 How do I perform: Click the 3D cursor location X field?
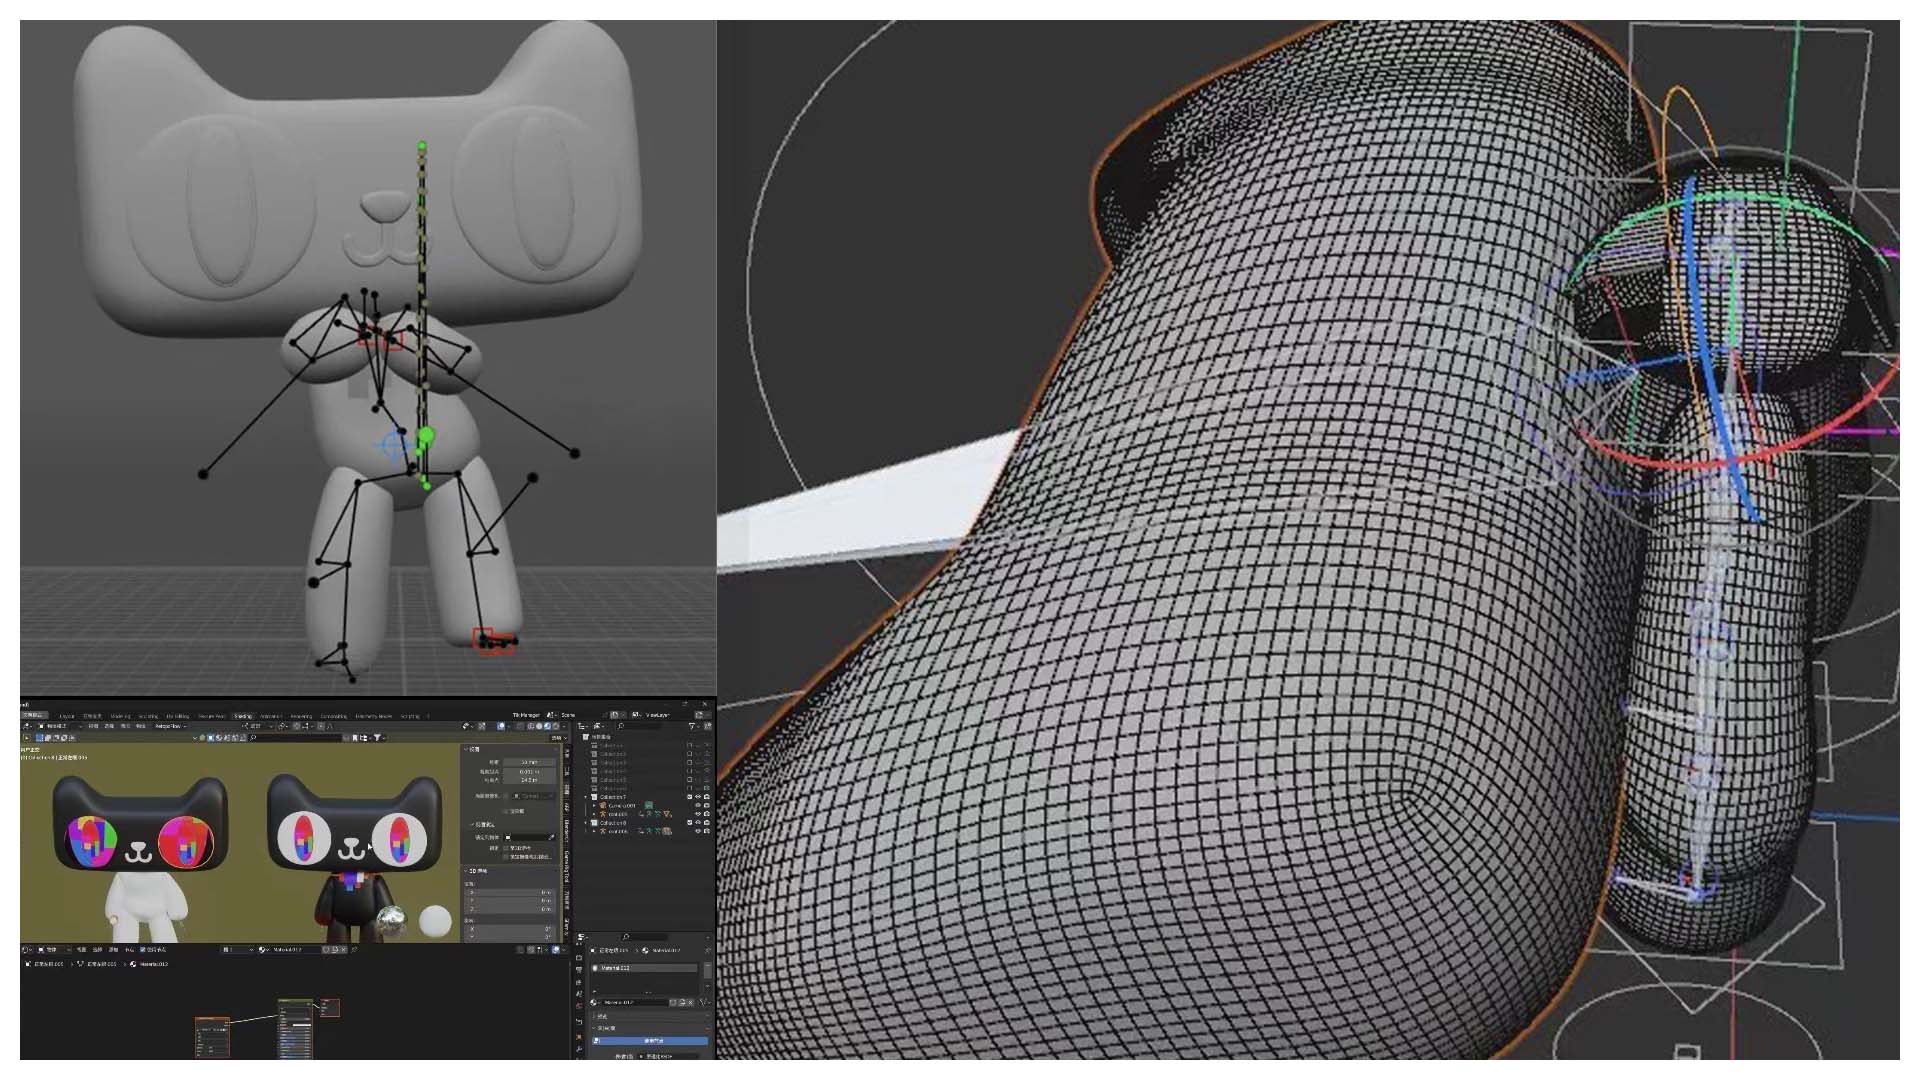pos(509,892)
